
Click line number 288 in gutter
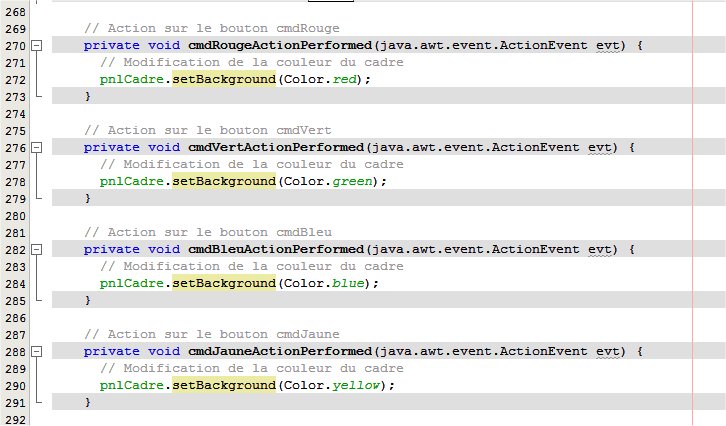coord(15,351)
